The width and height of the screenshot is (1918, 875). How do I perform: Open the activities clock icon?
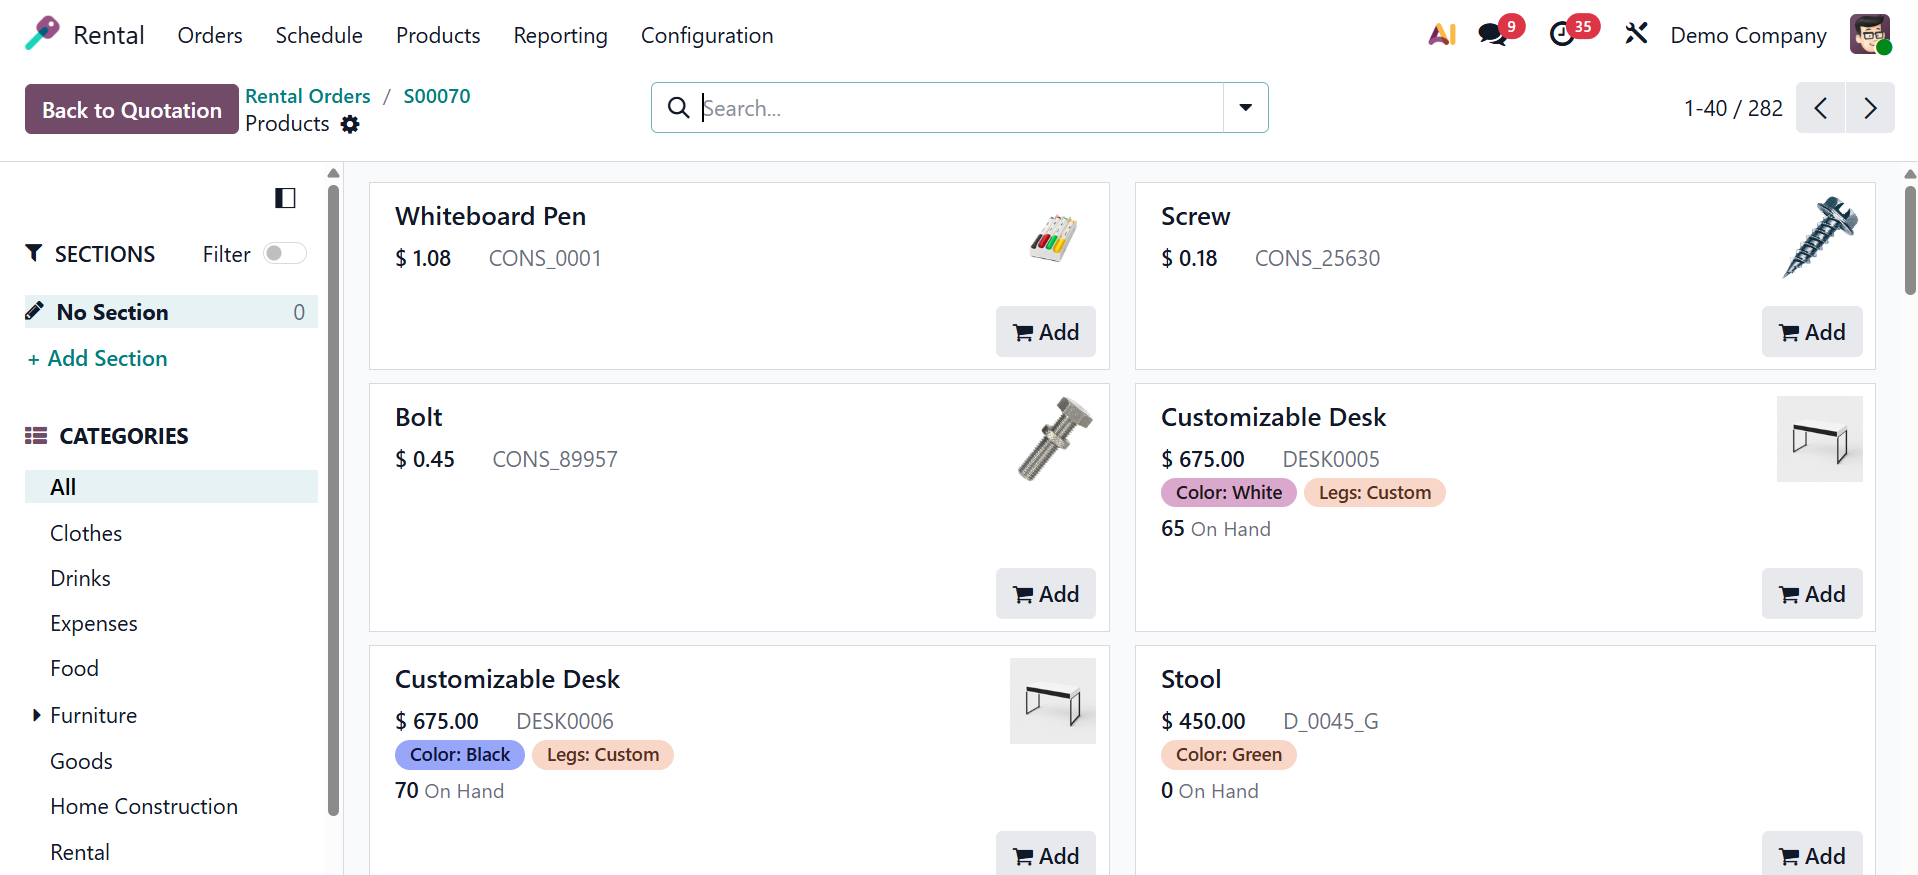tap(1562, 35)
